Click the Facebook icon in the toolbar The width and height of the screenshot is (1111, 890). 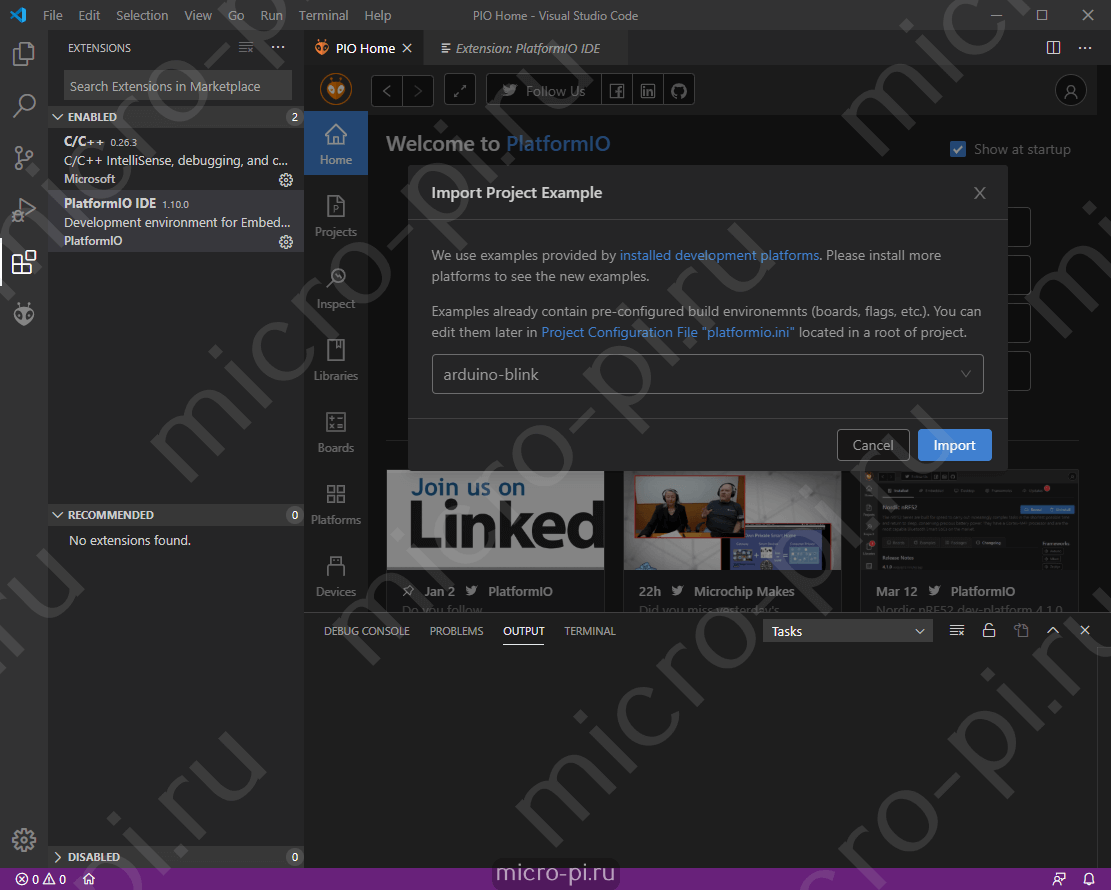click(616, 89)
